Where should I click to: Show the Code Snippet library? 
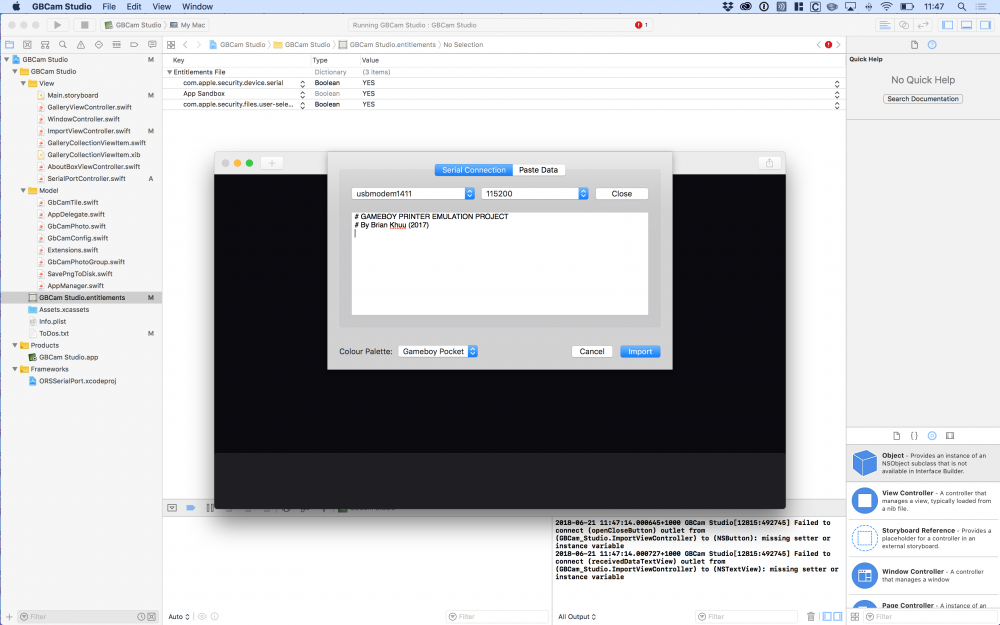pos(914,436)
